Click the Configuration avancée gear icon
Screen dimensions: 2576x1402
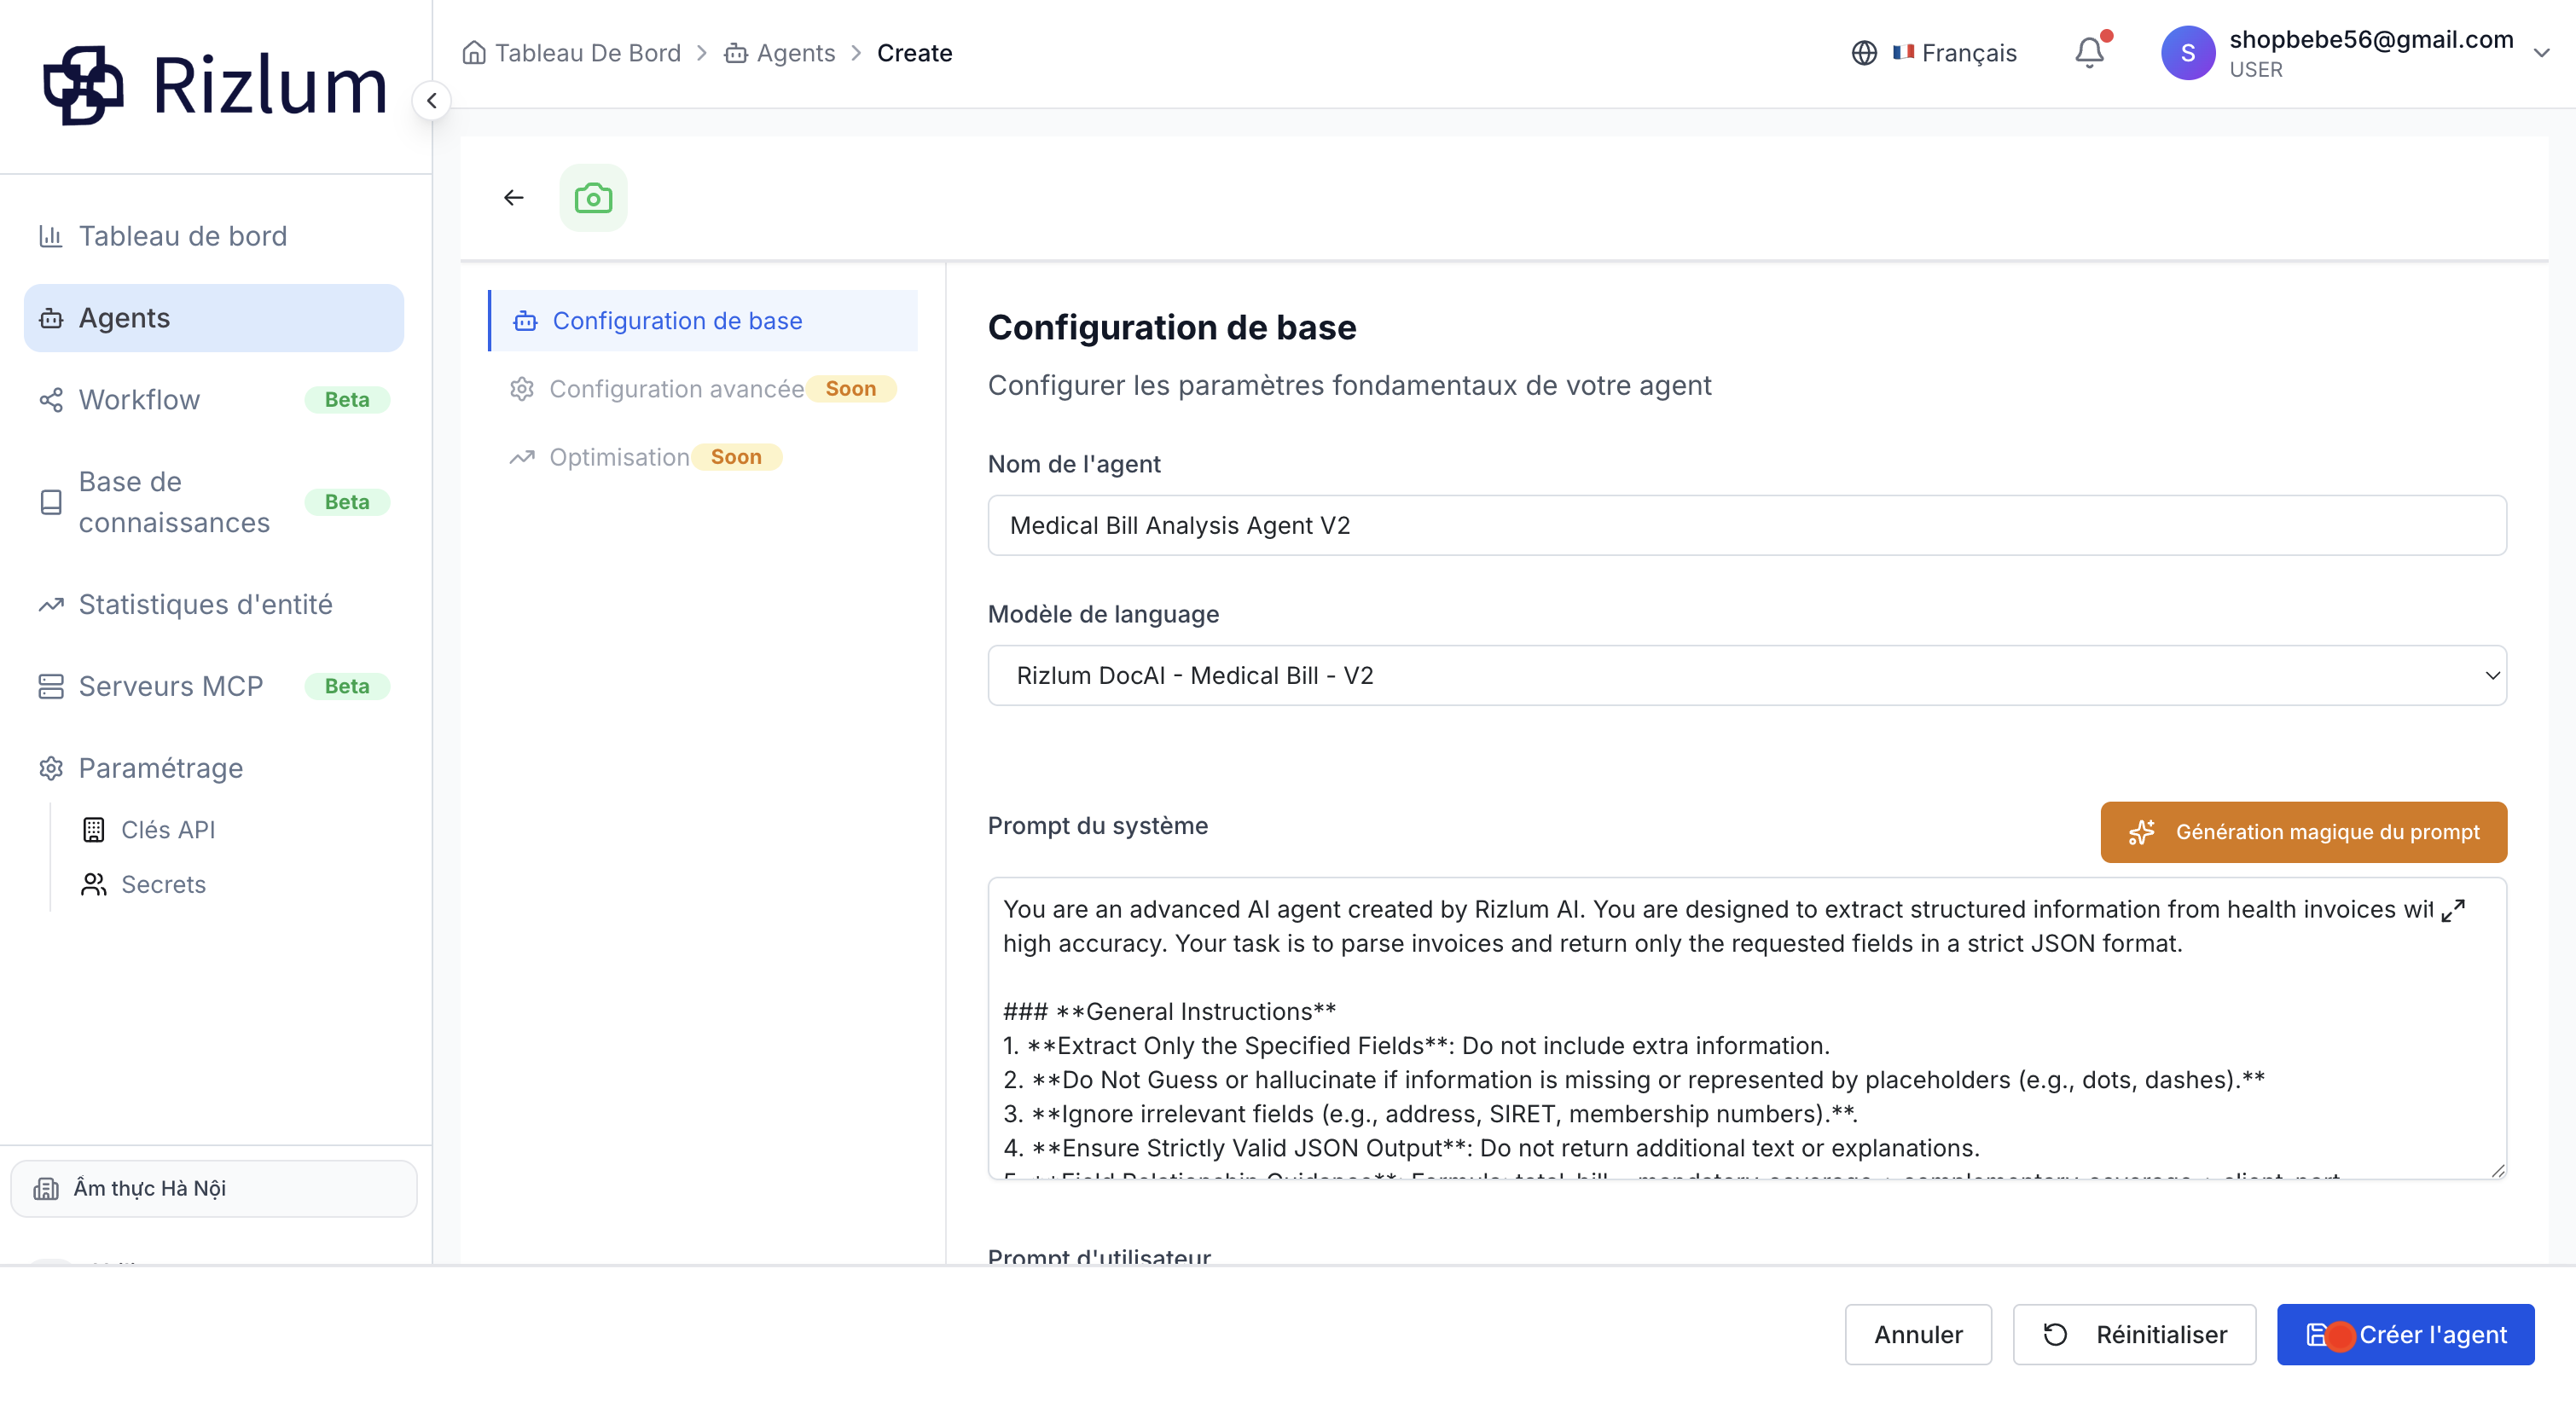point(522,389)
